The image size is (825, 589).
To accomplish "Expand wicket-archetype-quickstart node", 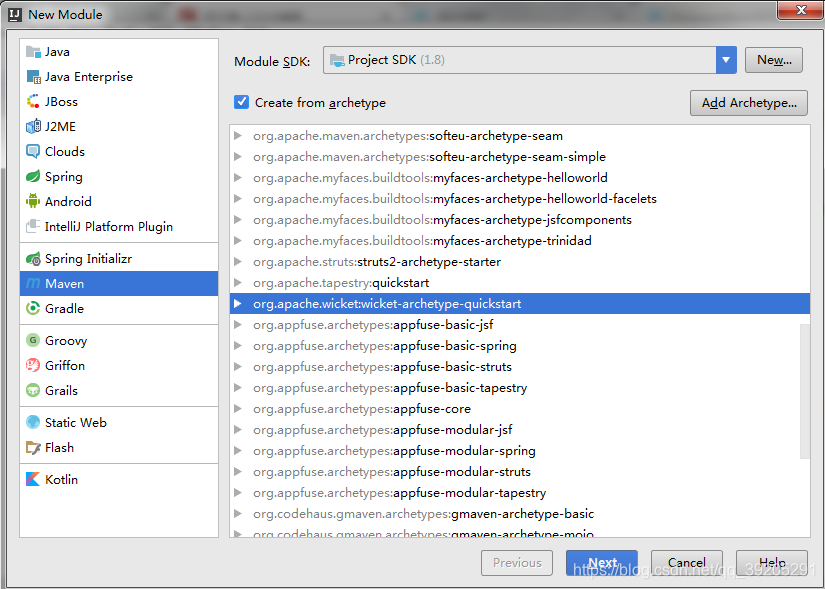I will coord(238,304).
